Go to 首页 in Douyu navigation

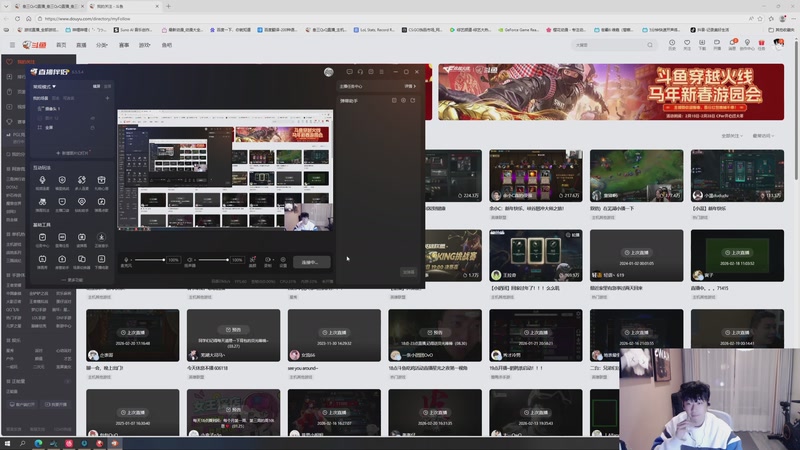click(61, 45)
